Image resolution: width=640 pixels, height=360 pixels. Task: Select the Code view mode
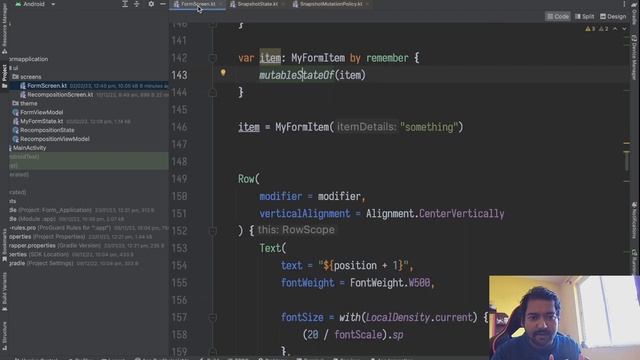(x=558, y=16)
